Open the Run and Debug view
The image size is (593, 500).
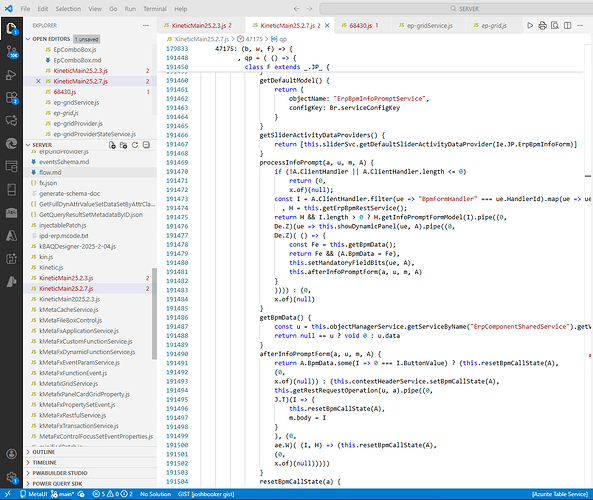[x=11, y=75]
